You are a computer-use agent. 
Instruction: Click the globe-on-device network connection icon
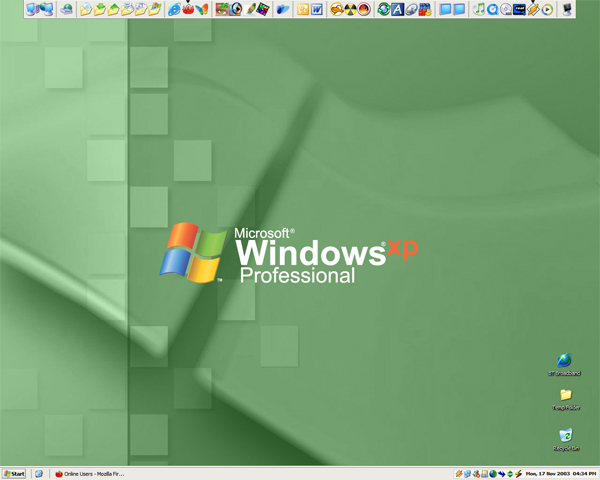pyautogui.click(x=67, y=9)
